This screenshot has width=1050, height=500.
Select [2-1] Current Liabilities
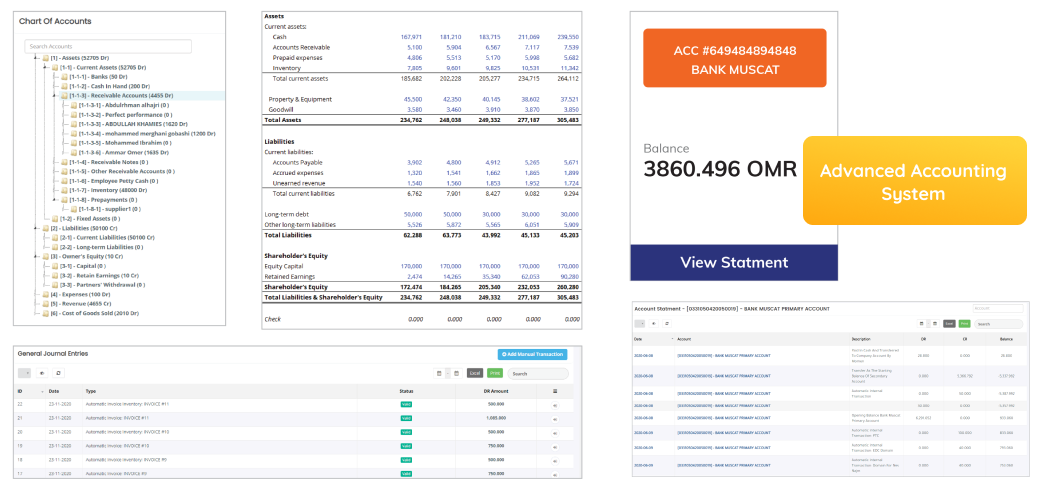click(x=107, y=237)
